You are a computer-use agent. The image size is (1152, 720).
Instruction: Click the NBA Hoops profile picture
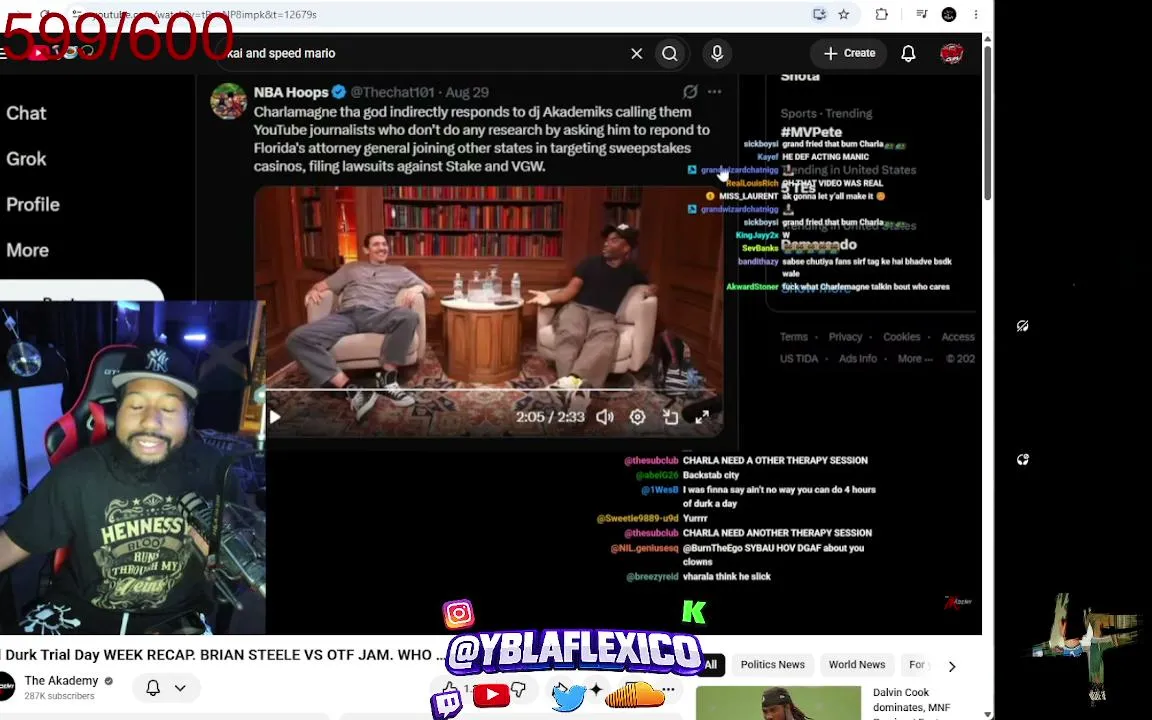(x=228, y=101)
